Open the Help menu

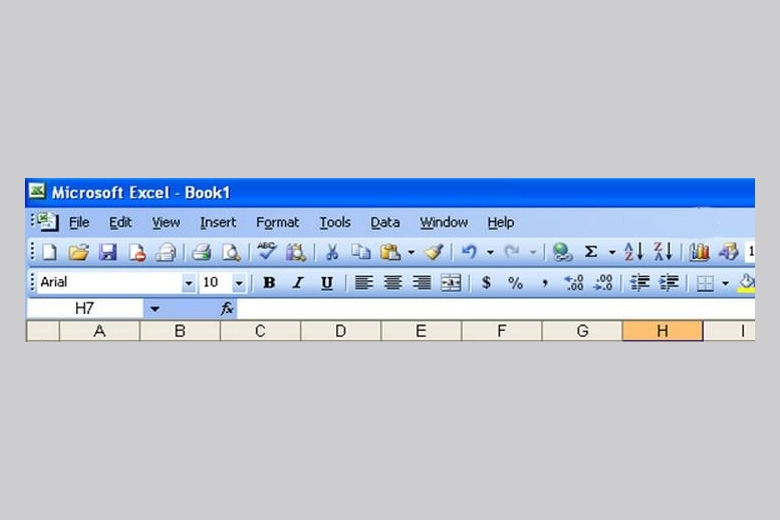click(500, 222)
